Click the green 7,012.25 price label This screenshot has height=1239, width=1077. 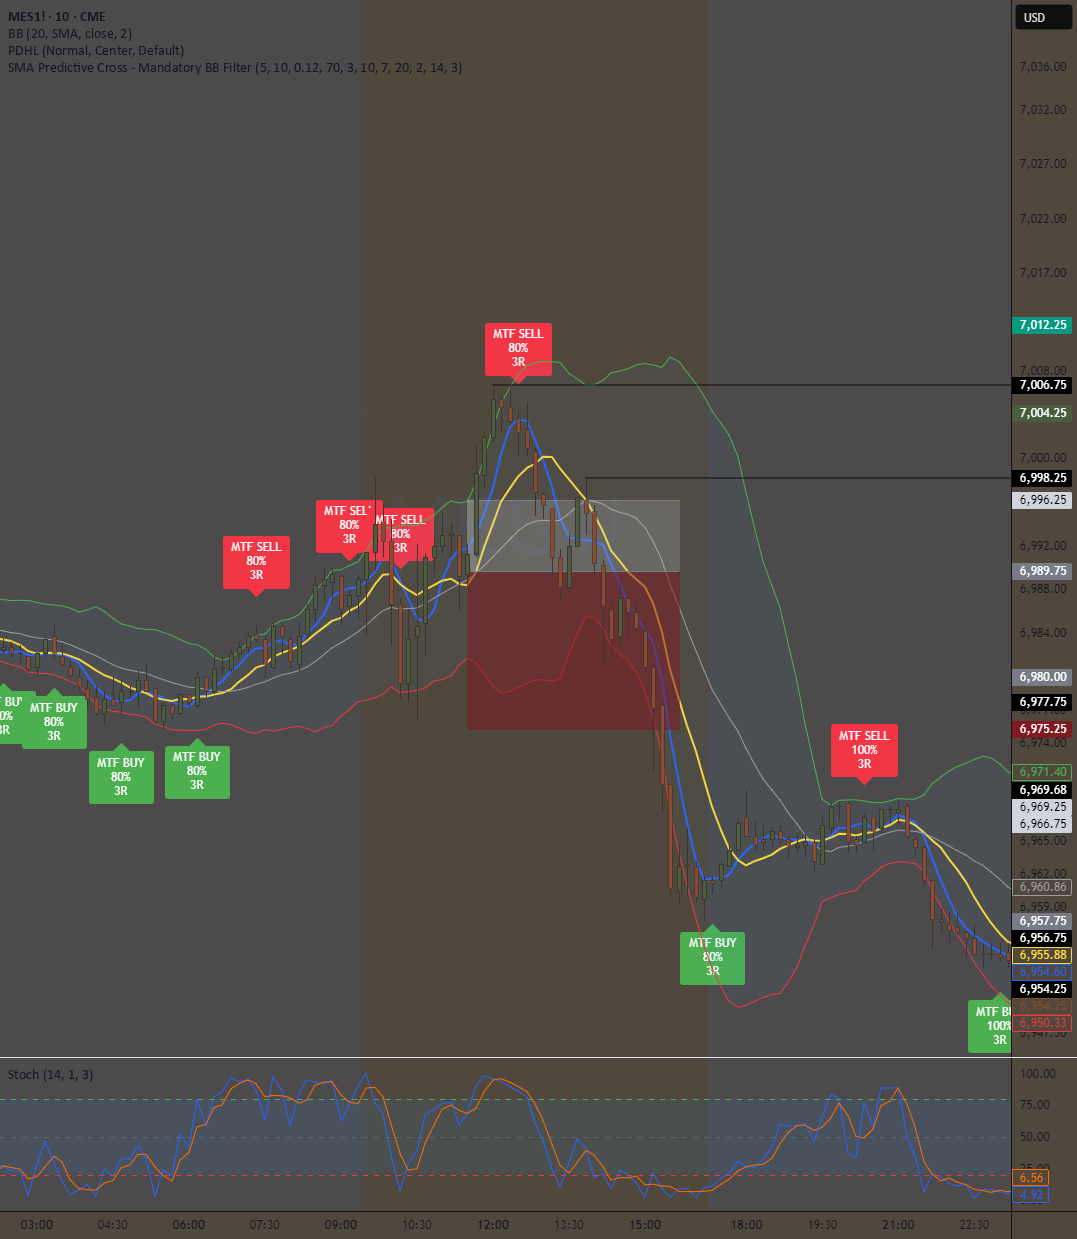point(1043,325)
